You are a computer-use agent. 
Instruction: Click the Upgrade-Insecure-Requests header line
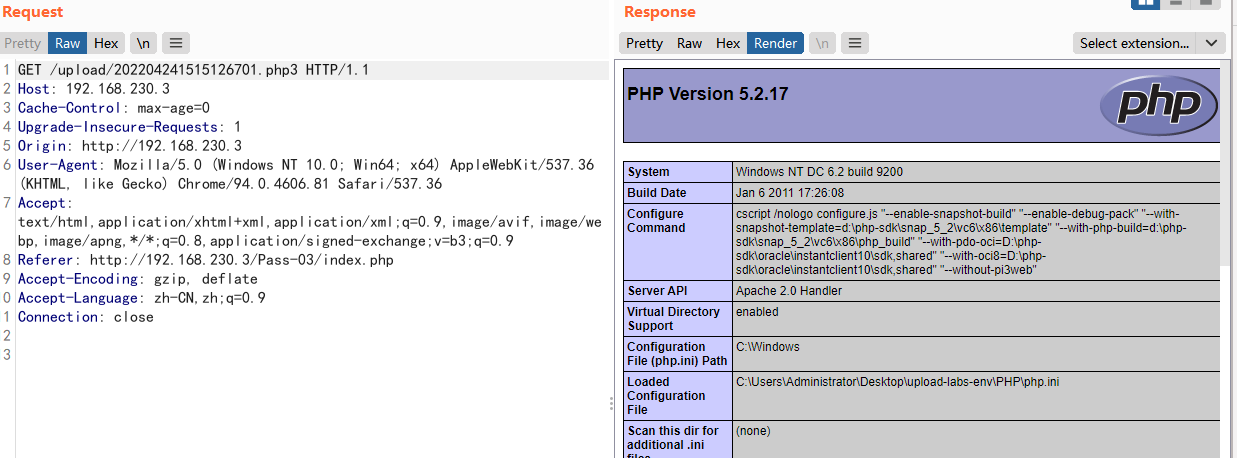(x=129, y=127)
